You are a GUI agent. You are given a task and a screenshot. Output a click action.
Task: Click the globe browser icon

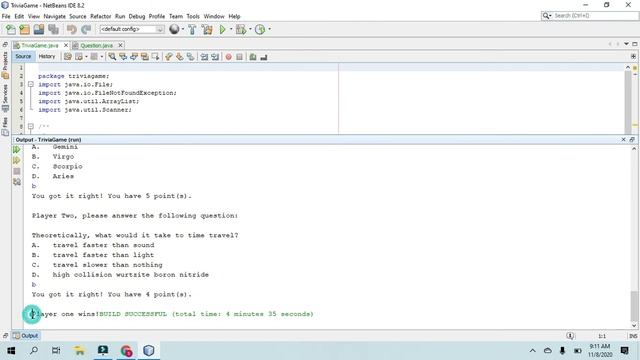[174, 29]
